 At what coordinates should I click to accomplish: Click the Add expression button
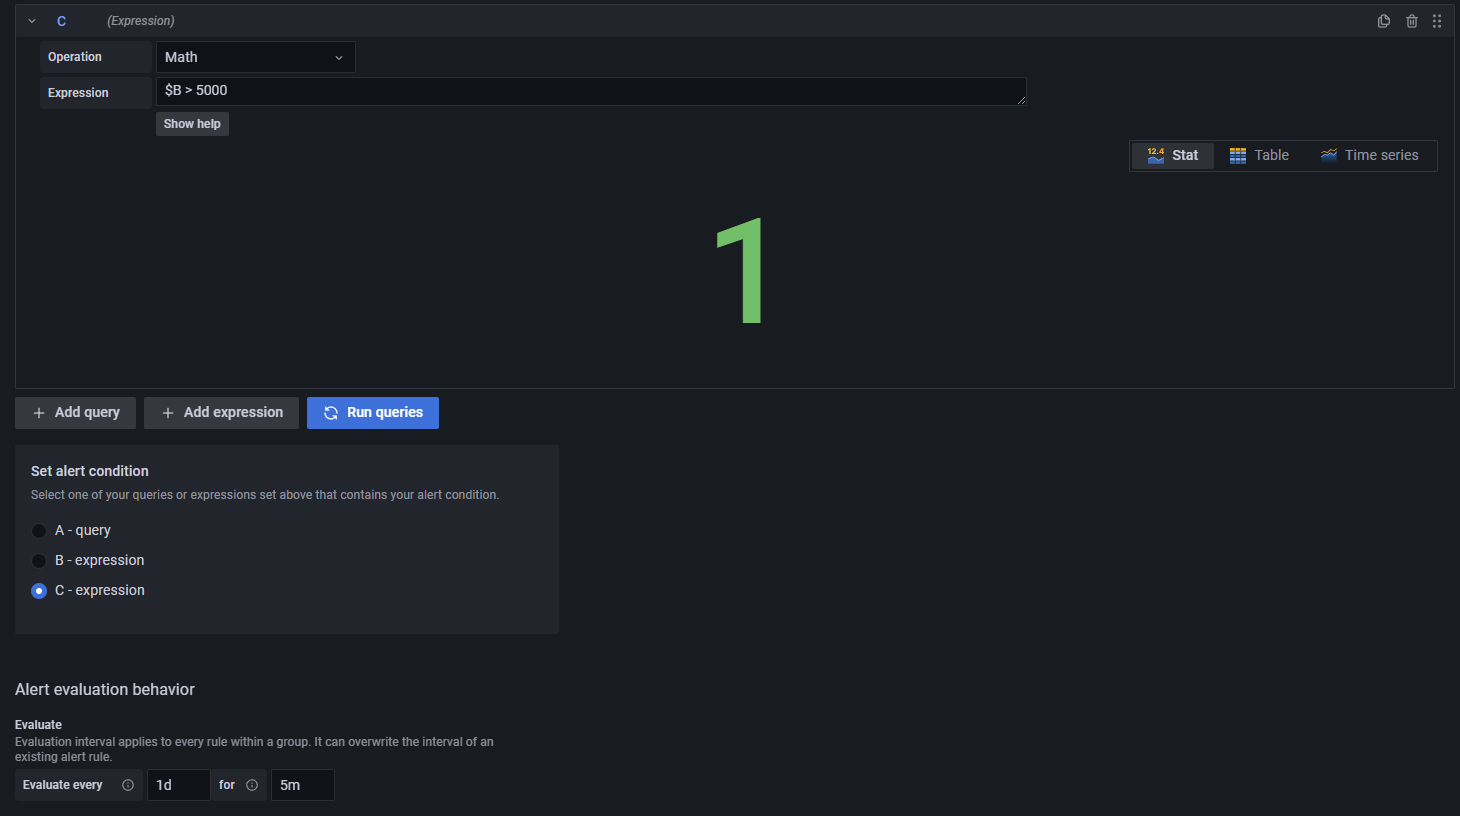221,412
